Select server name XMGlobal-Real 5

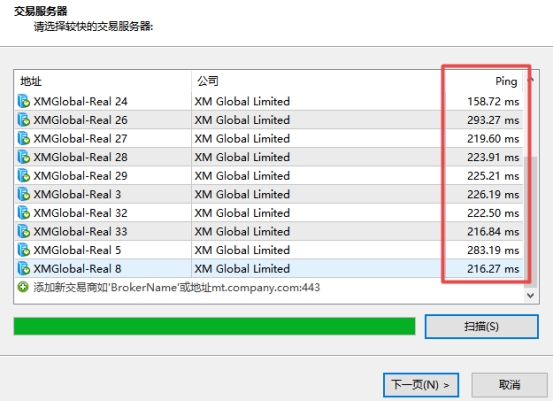coord(77,250)
